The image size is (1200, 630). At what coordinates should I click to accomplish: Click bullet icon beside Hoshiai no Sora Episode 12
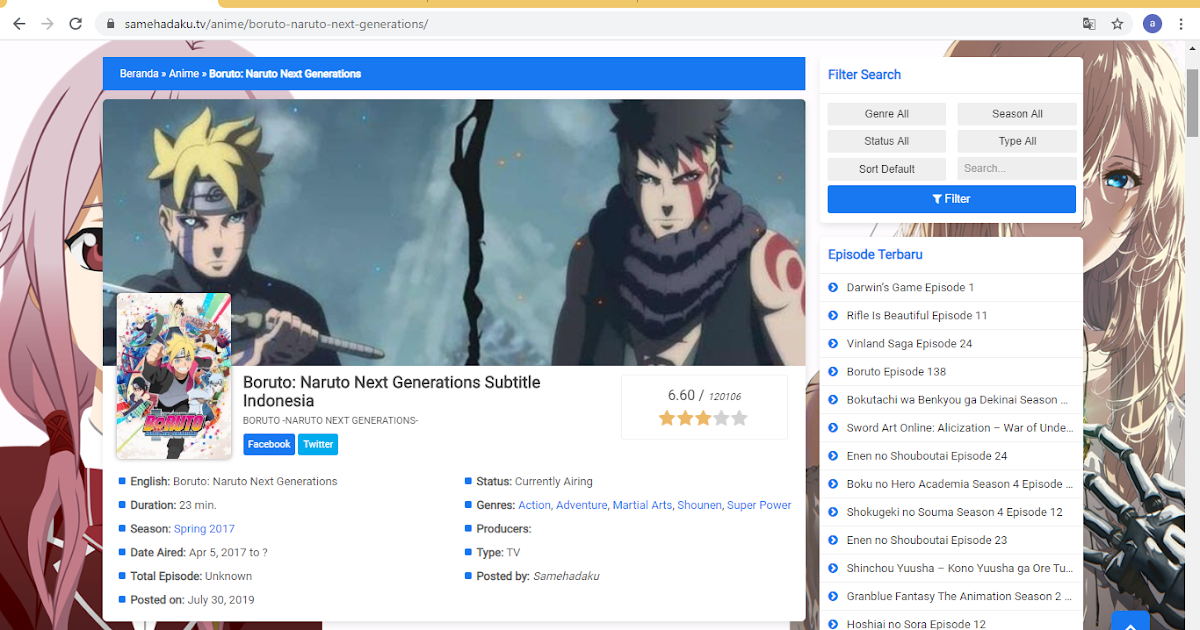[833, 624]
